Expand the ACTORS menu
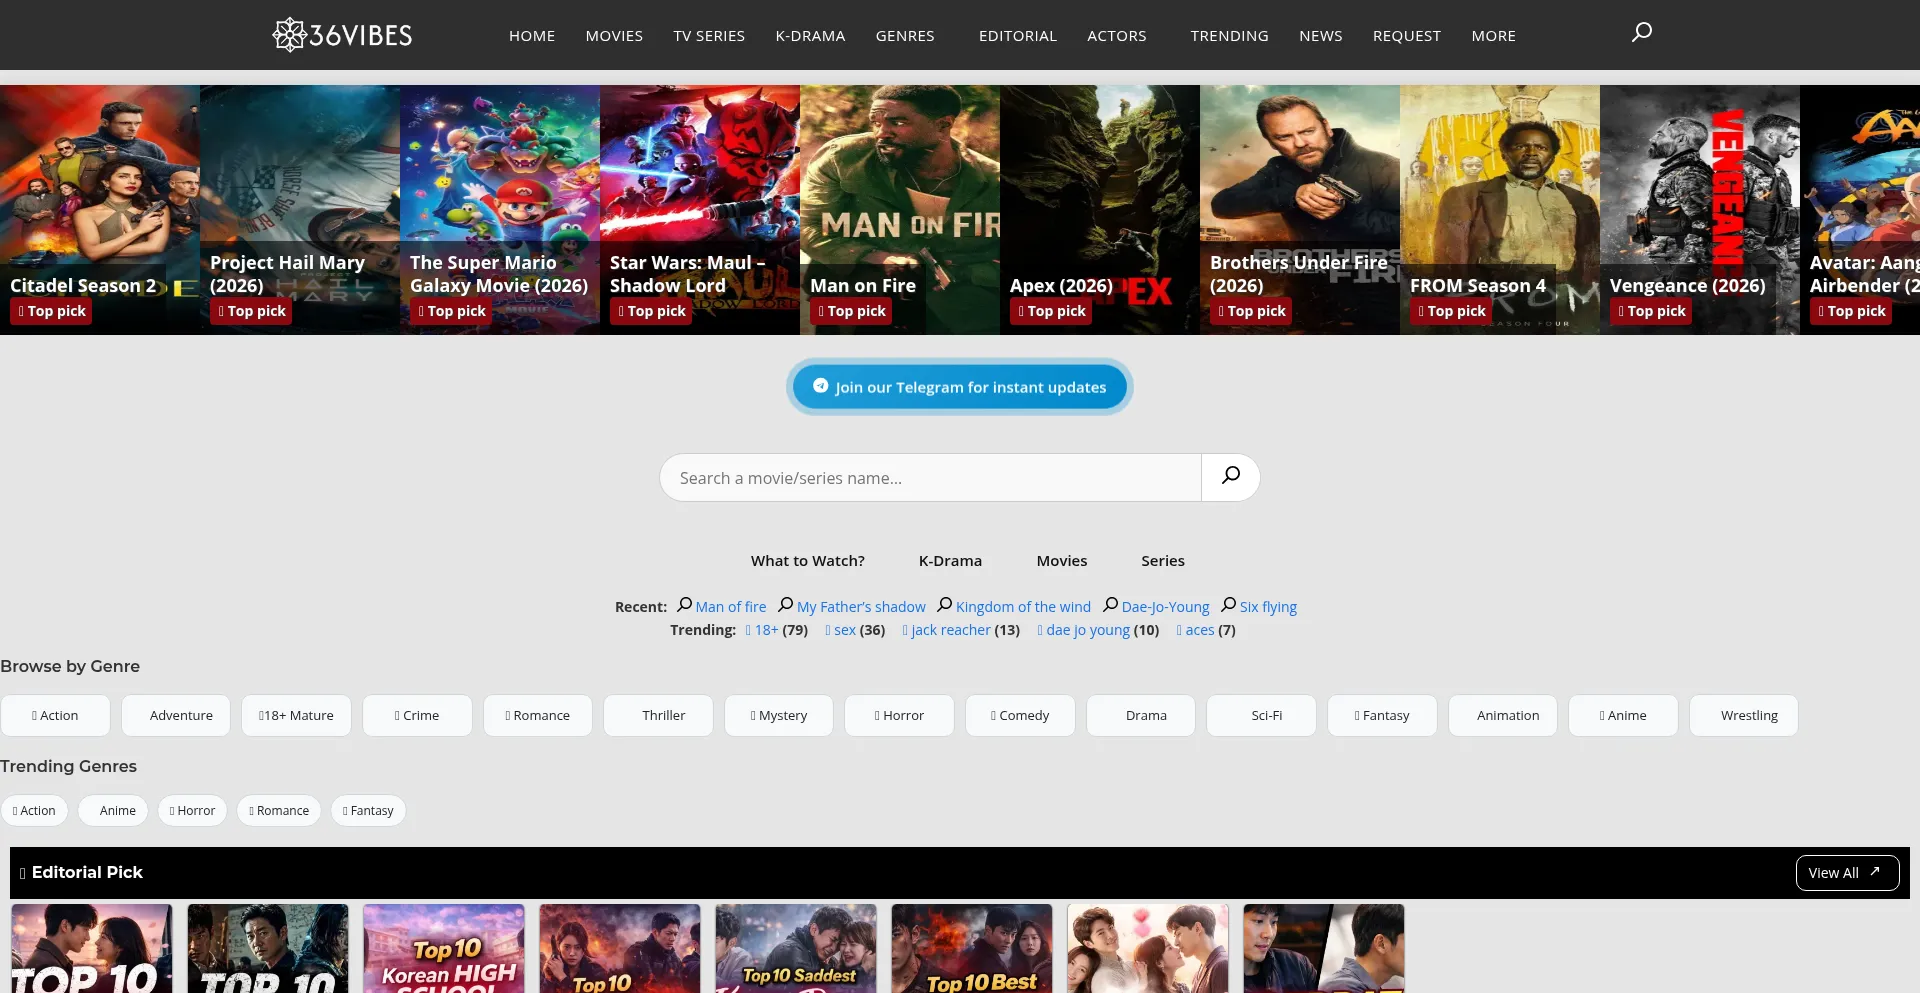 [1117, 36]
